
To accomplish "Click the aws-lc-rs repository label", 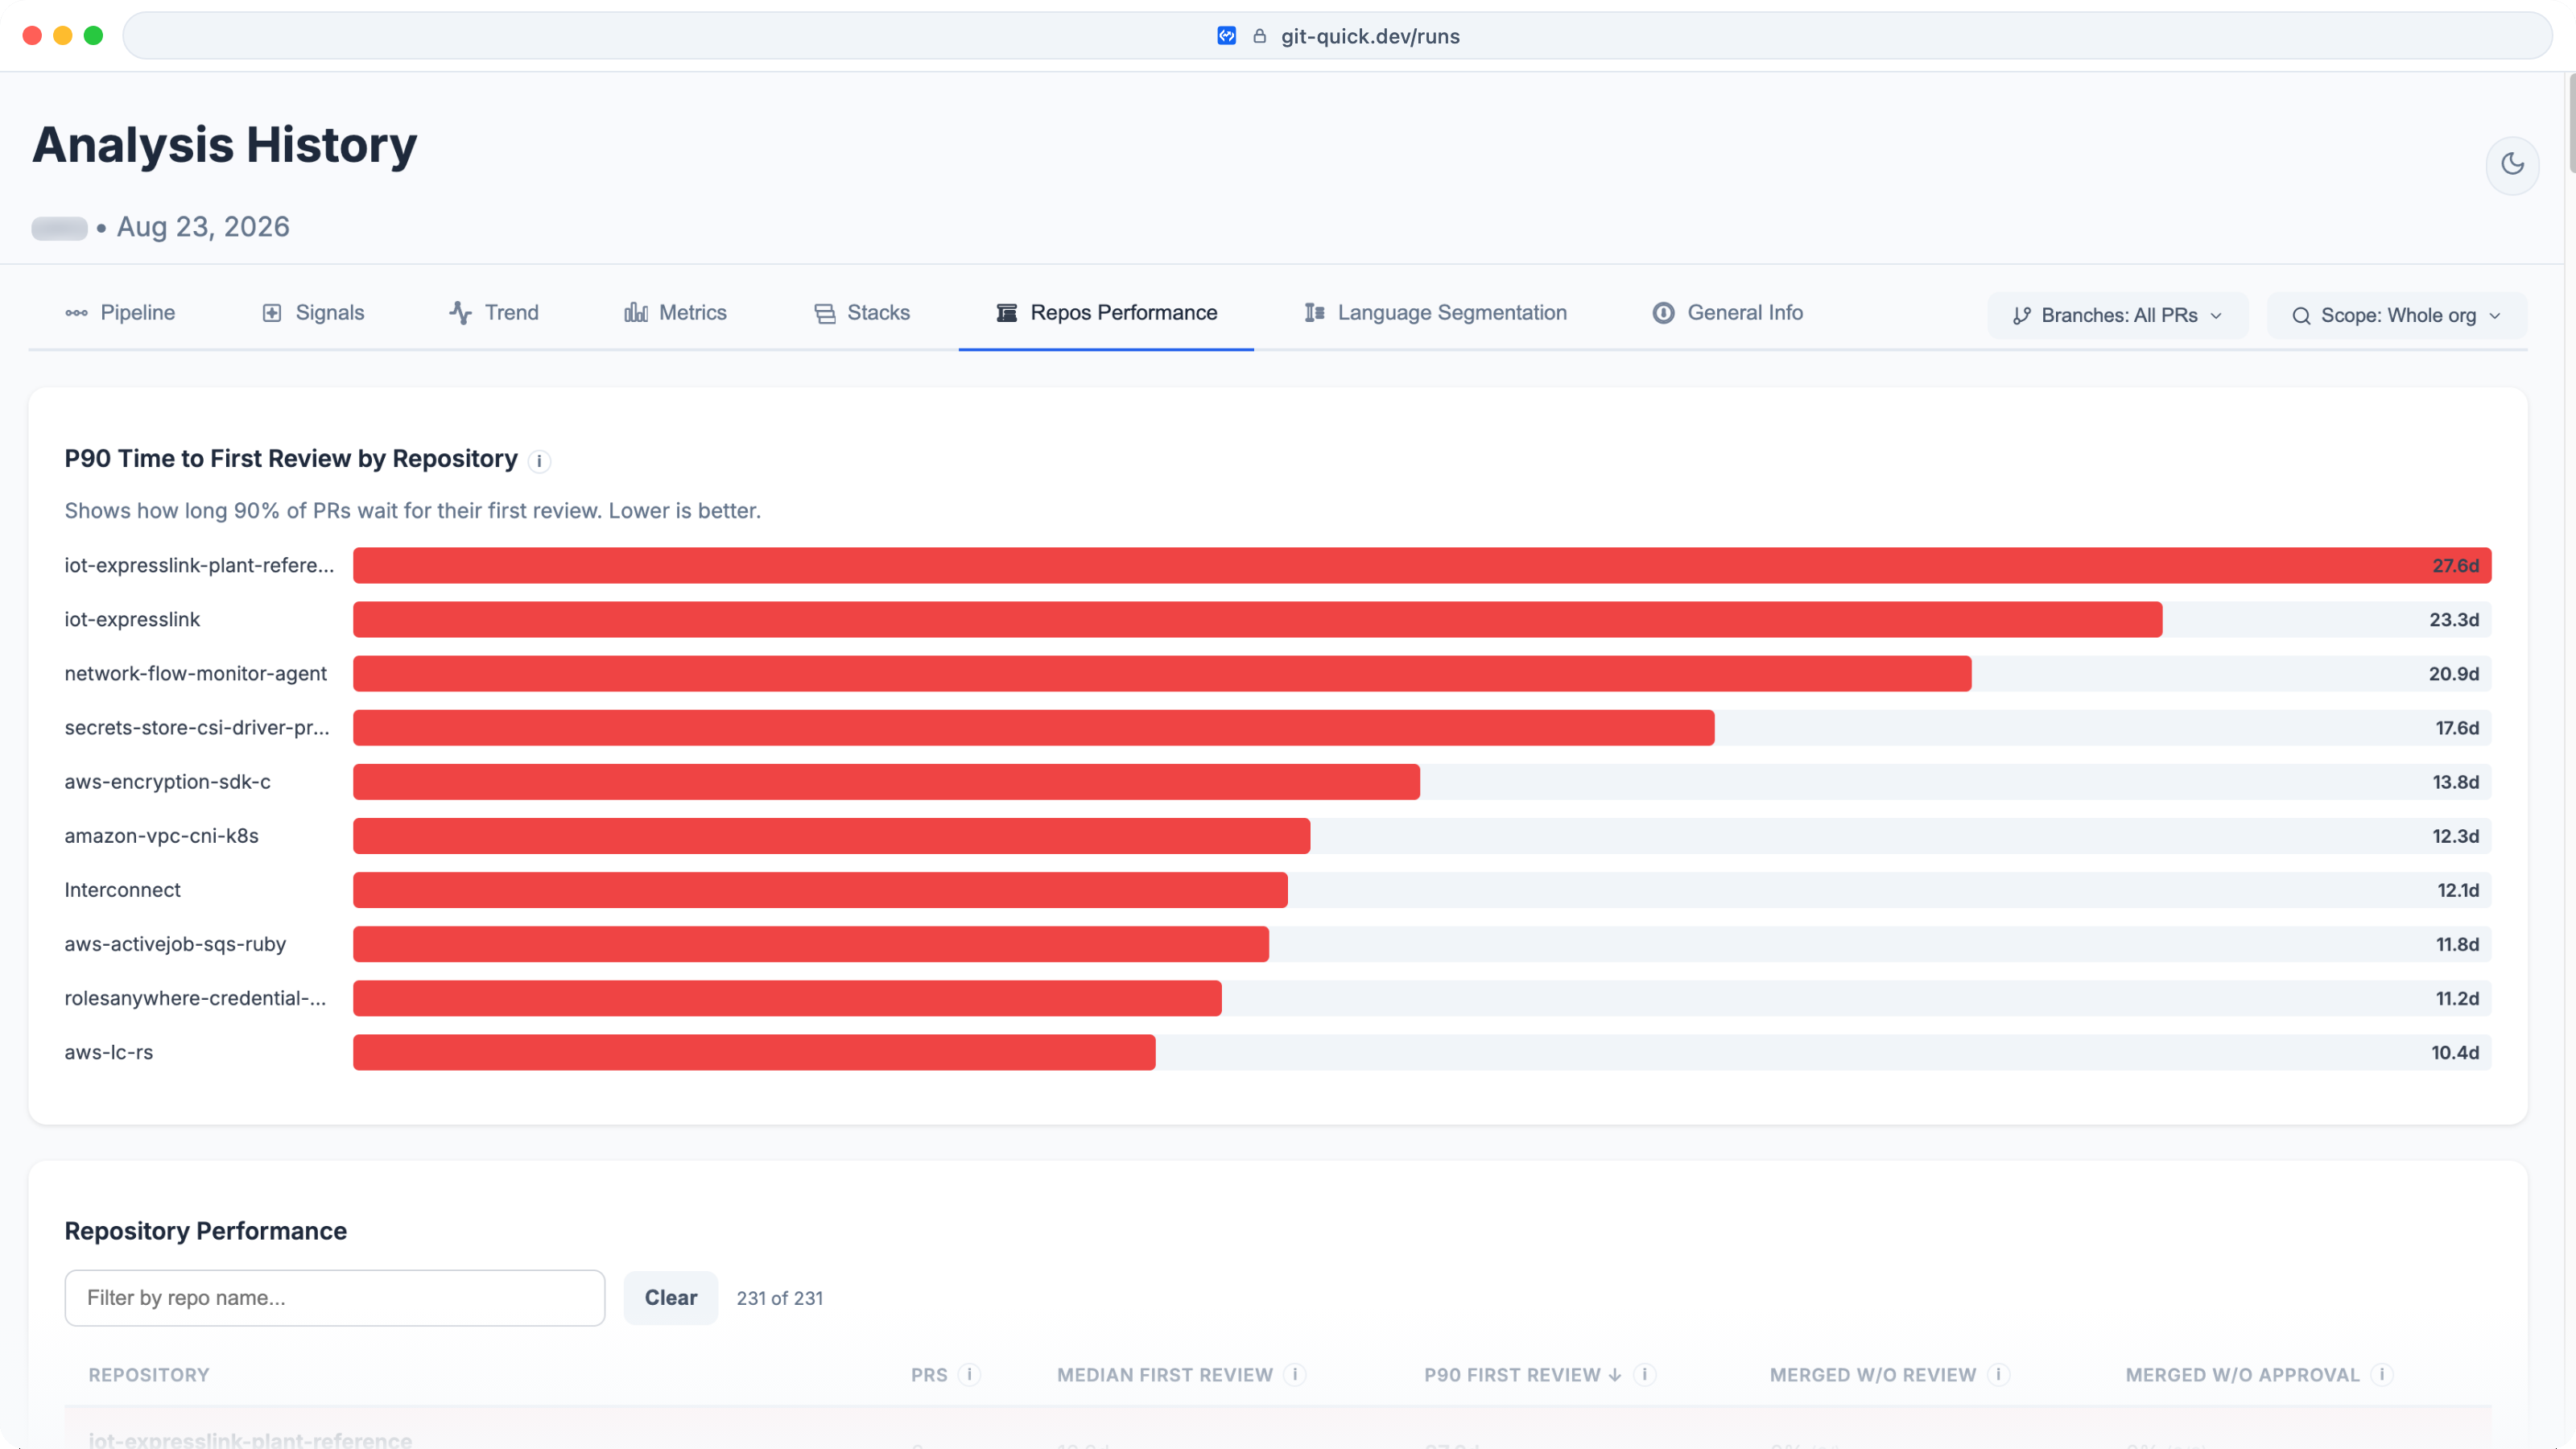I will (x=108, y=1051).
